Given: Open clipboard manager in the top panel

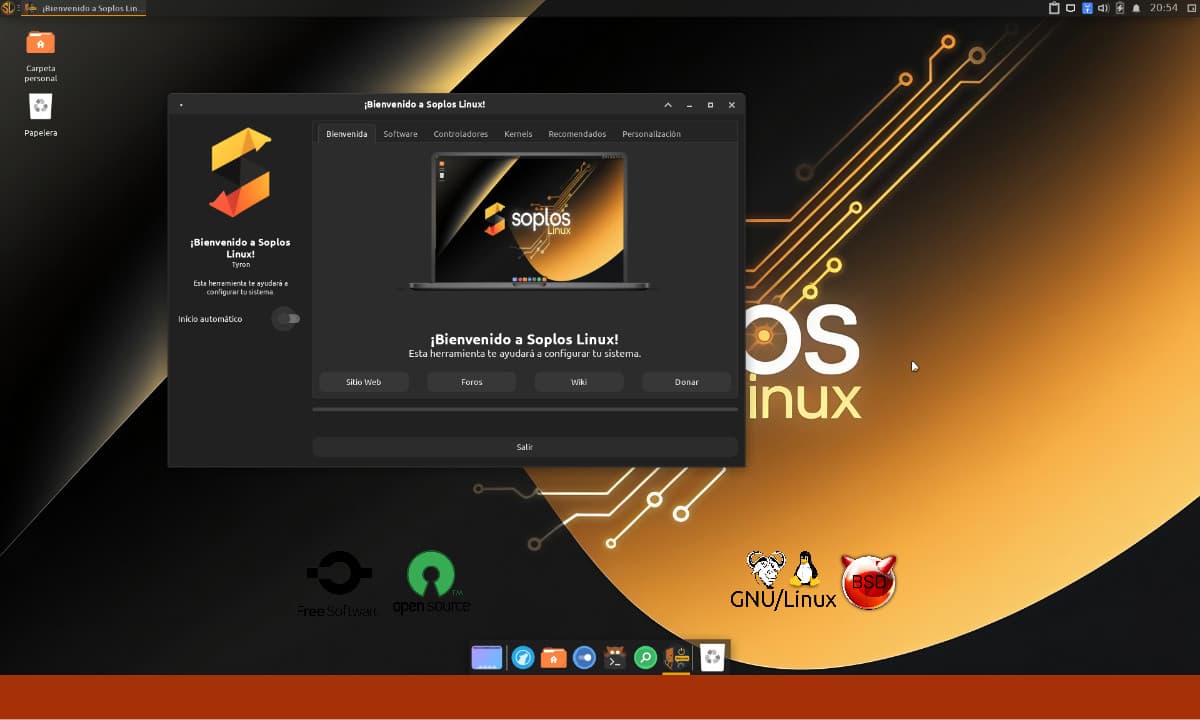Looking at the screenshot, I should pos(1054,8).
